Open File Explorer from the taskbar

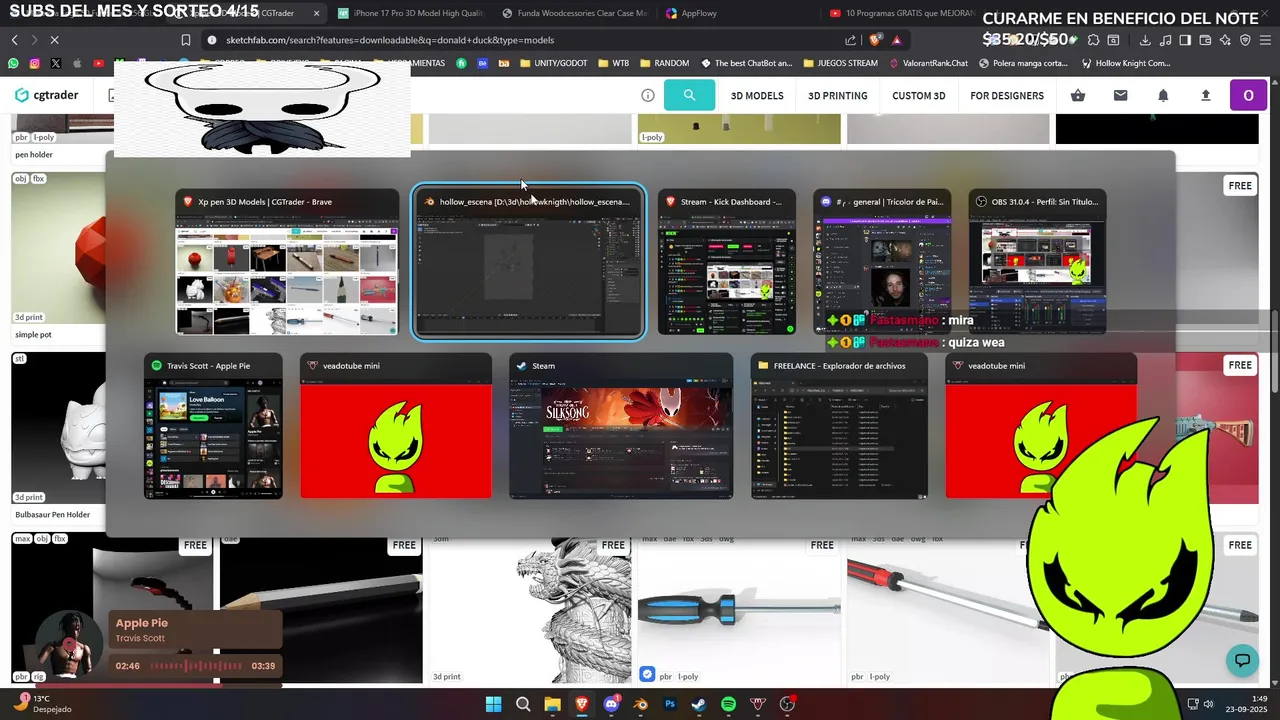pos(552,704)
